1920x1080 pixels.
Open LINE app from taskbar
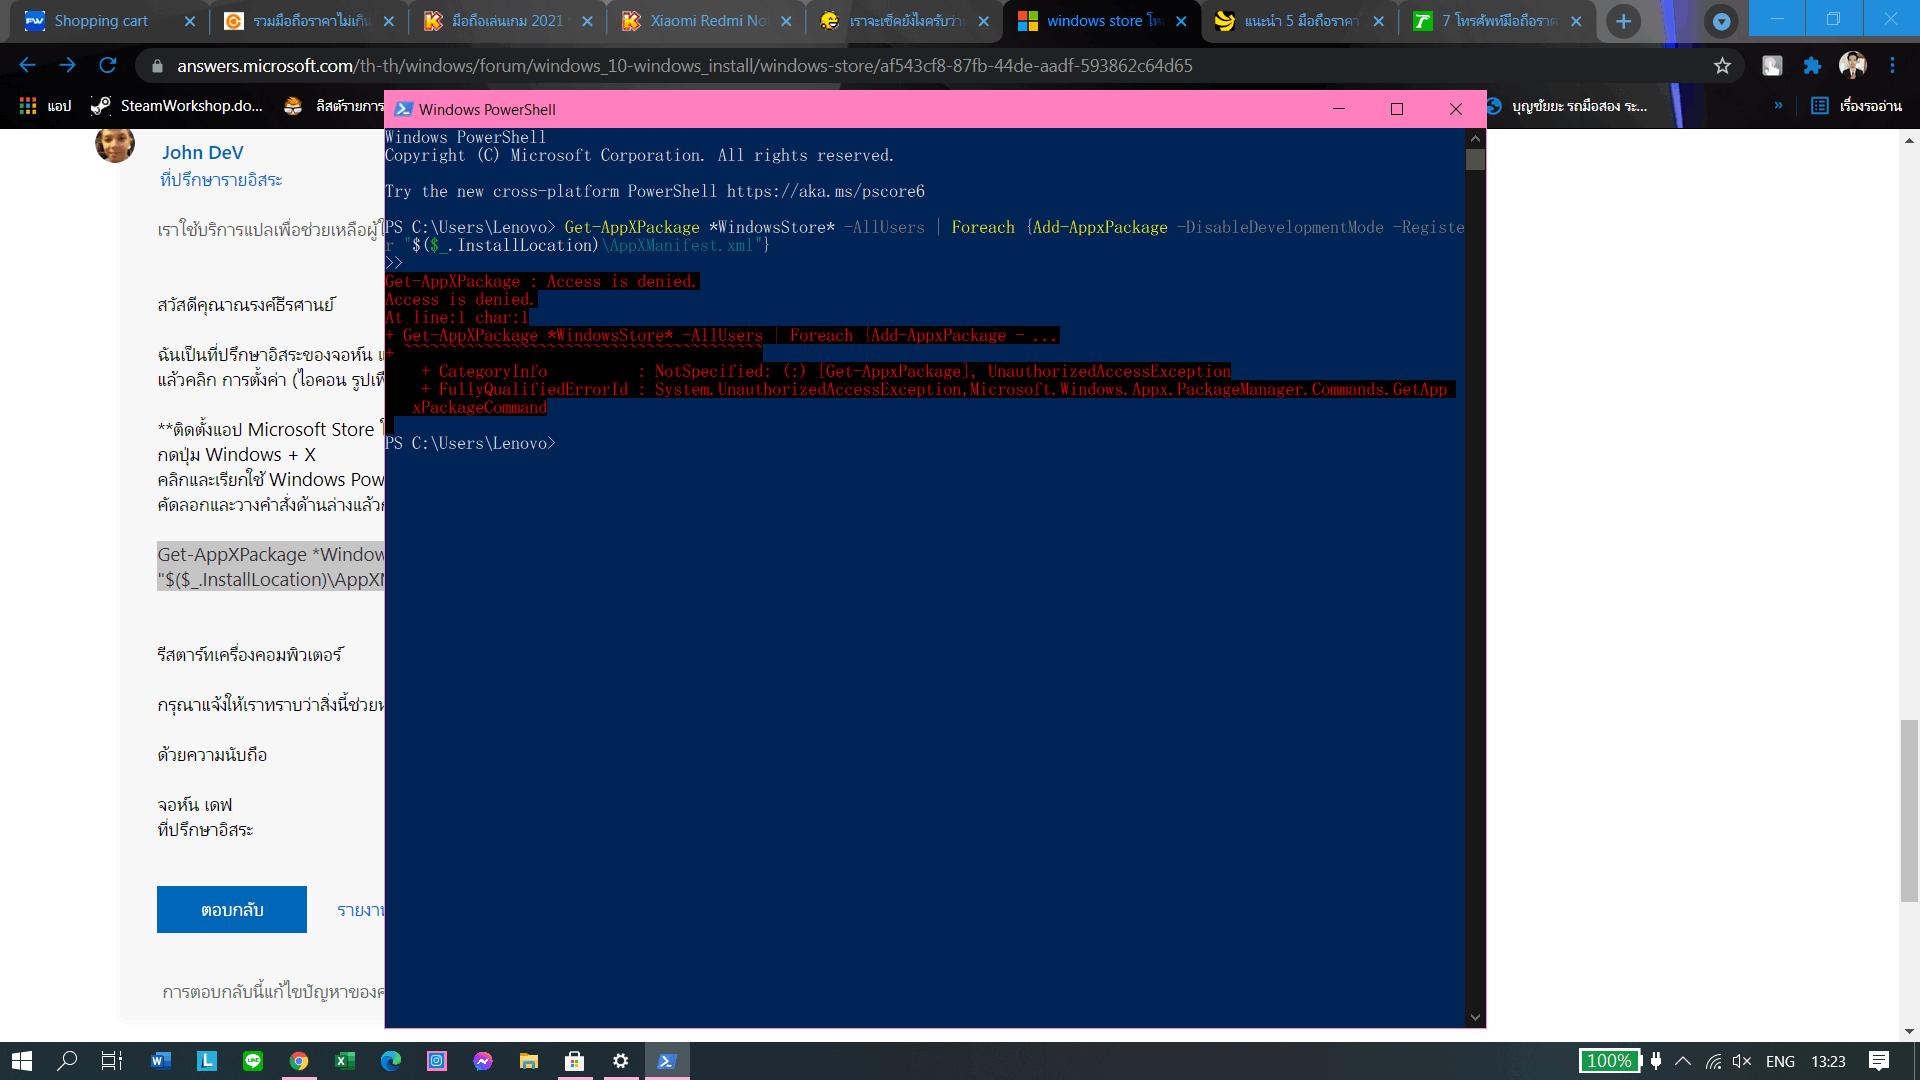253,1061
